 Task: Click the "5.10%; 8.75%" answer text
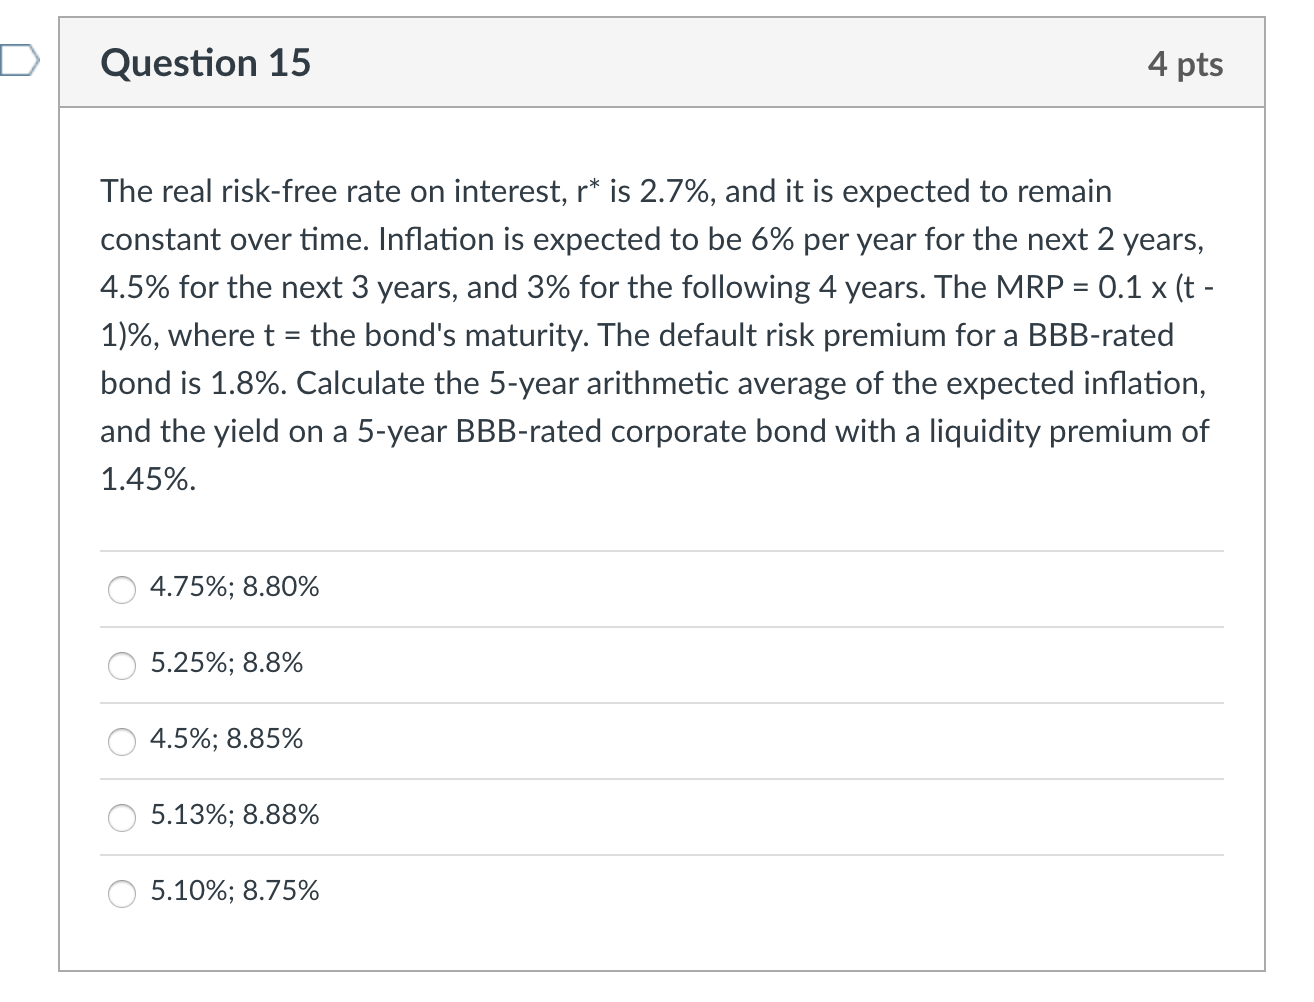click(x=235, y=891)
